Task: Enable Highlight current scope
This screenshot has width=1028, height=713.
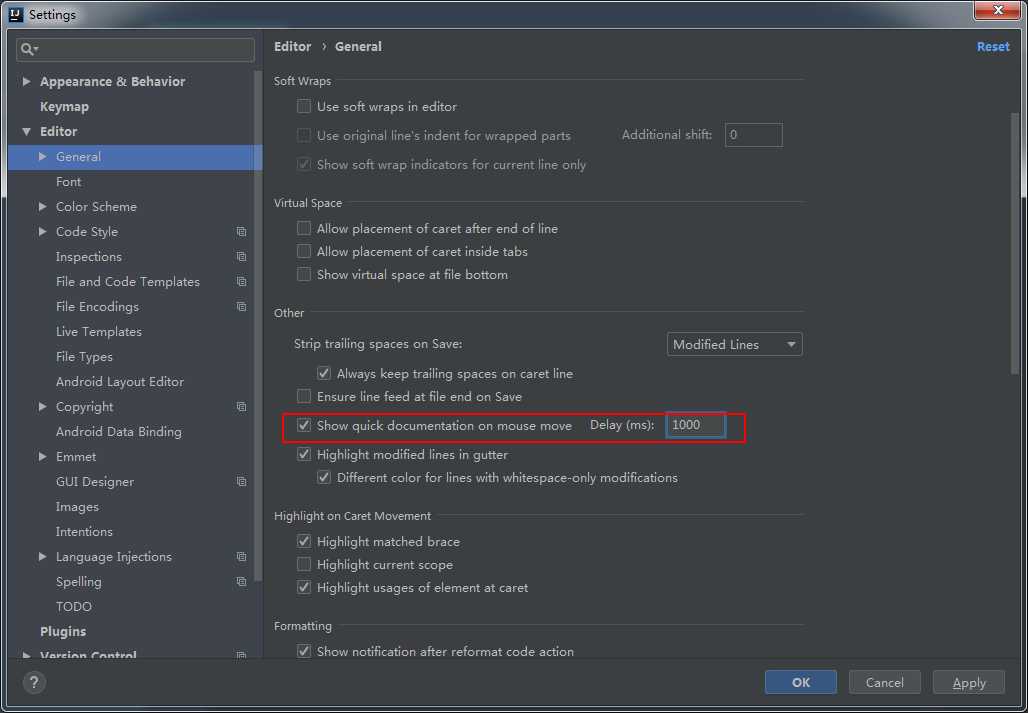Action: click(x=304, y=565)
